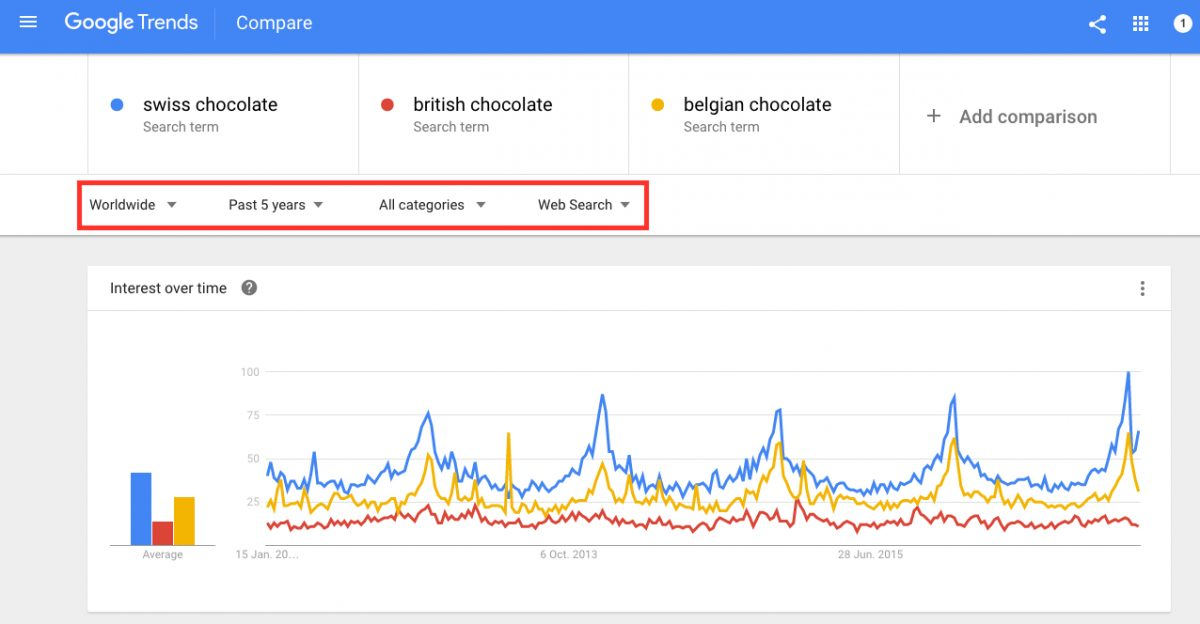Open the Past 5 years time range dropdown

coord(276,205)
